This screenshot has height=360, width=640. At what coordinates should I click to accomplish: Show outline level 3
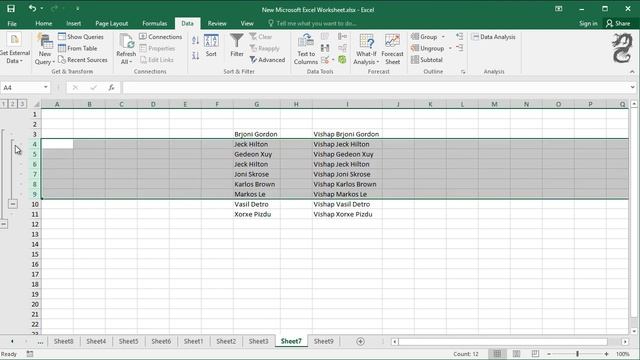(22, 104)
